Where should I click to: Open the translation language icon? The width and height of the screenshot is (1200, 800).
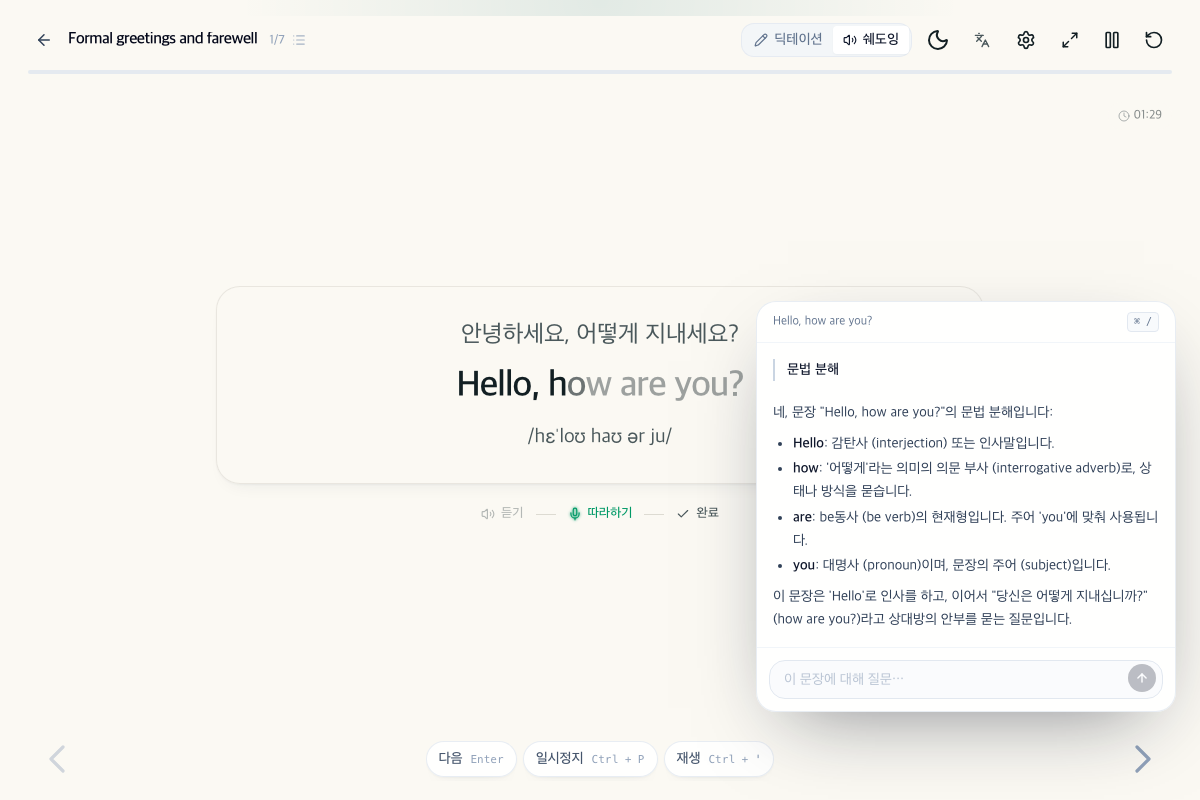pos(982,40)
